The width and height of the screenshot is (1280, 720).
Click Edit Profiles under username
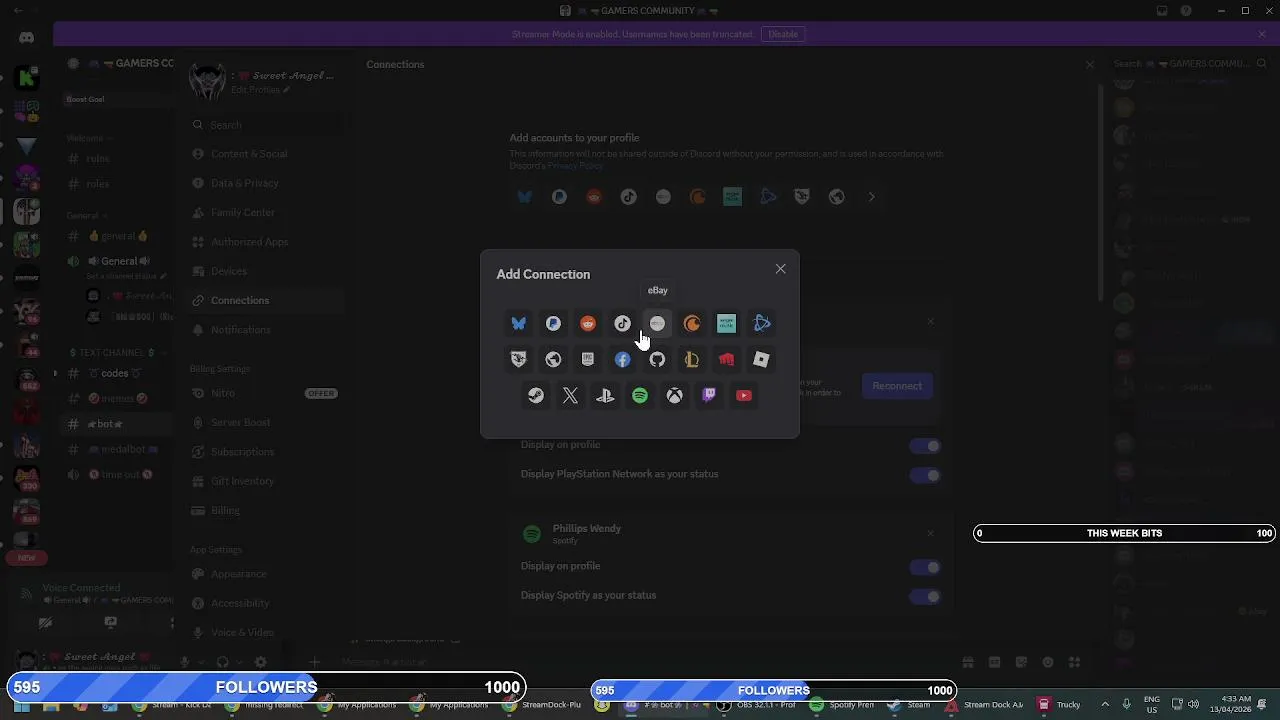[260, 90]
